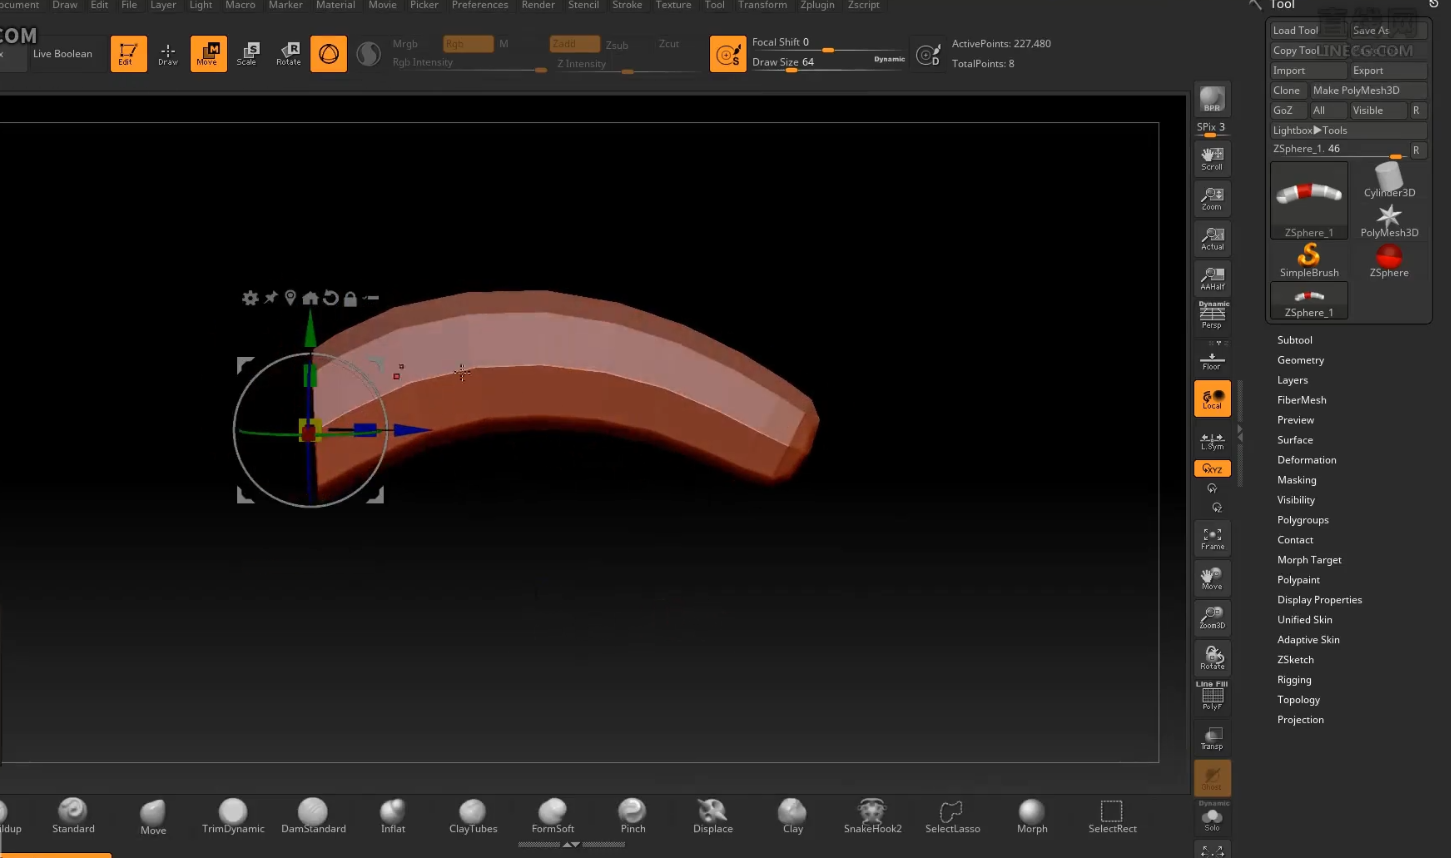Select the Displace brush
1451x858 pixels.
tap(712, 815)
